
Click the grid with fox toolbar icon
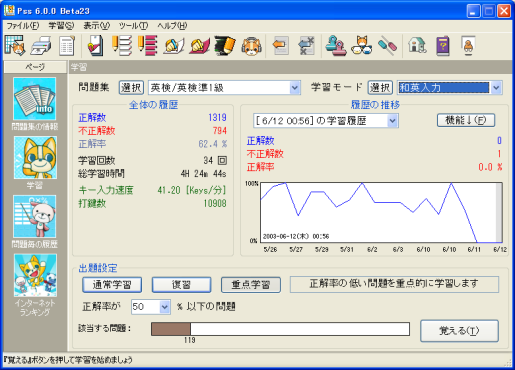(x=15, y=45)
